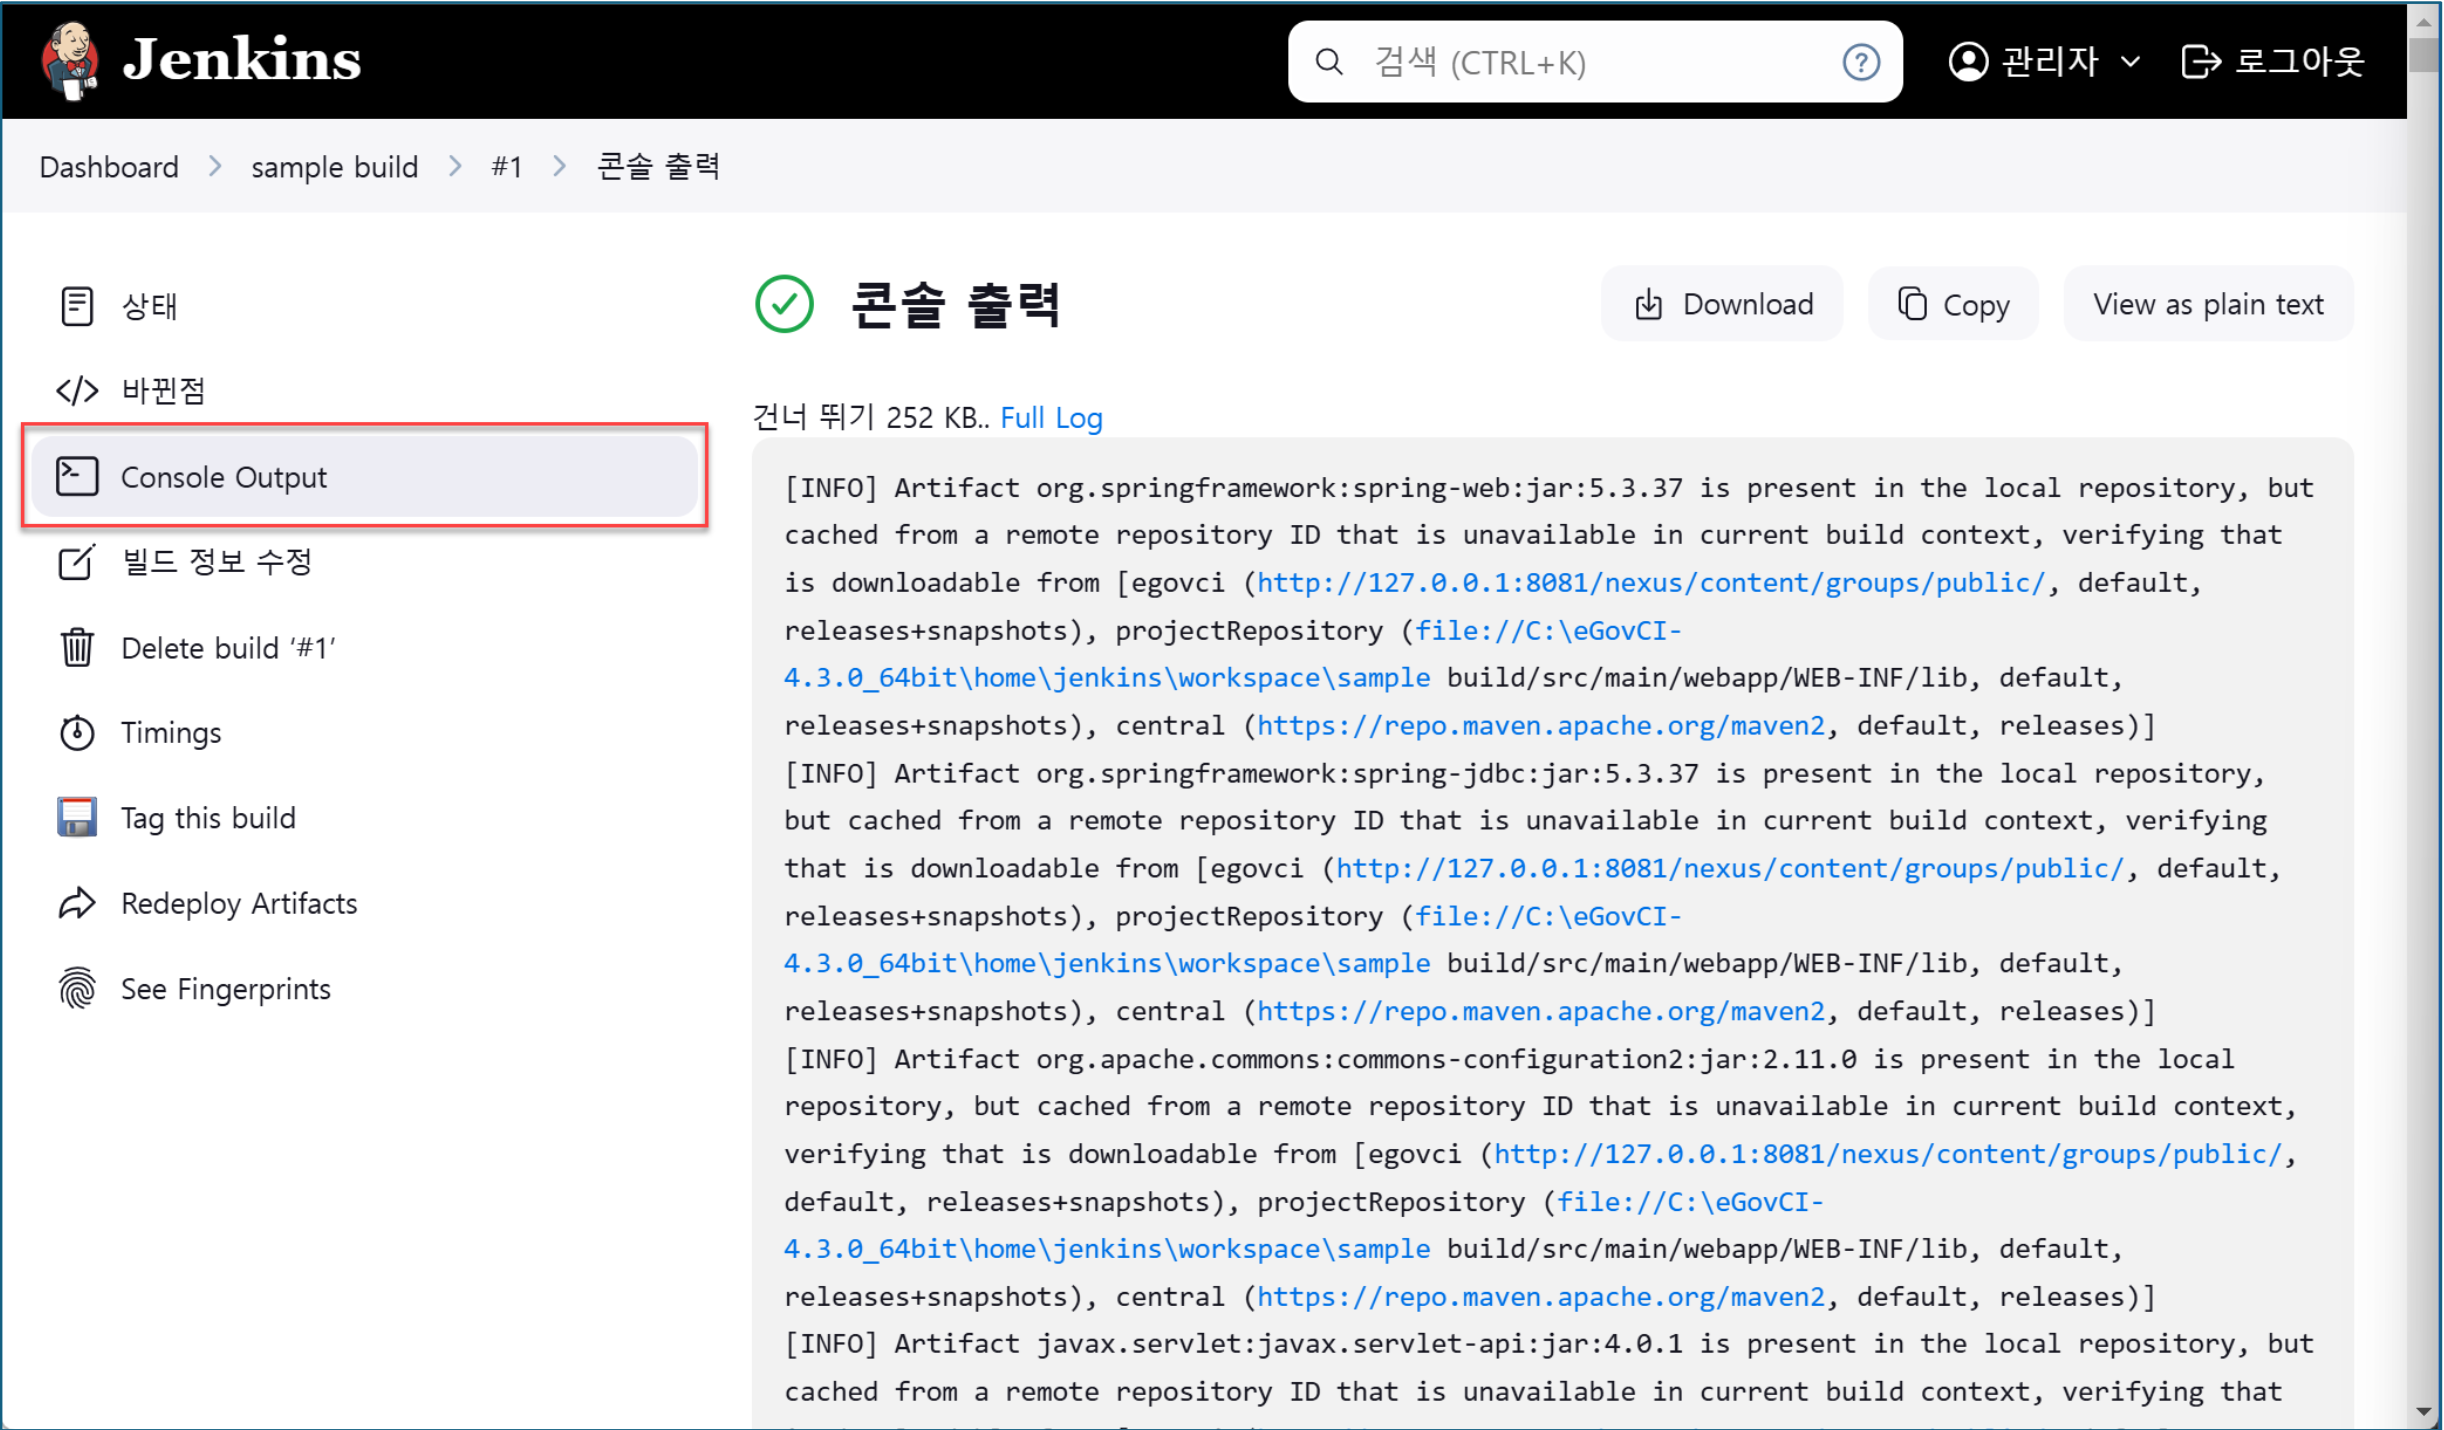This screenshot has width=2444, height=1430.
Task: Select the 상태 status icon in sidebar
Action: point(77,306)
